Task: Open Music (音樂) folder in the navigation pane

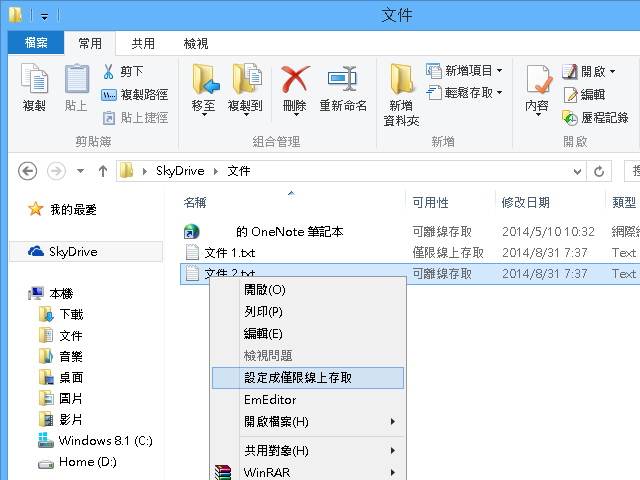Action: [x=61, y=356]
